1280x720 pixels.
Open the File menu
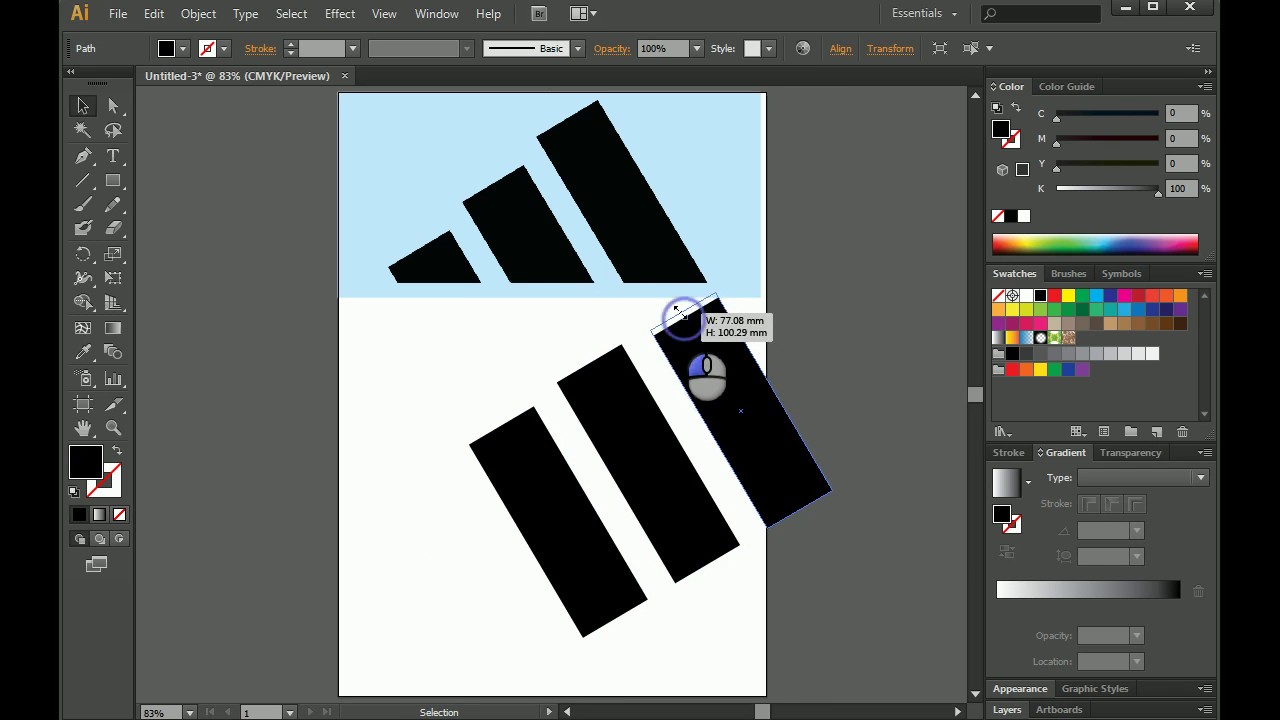click(117, 14)
